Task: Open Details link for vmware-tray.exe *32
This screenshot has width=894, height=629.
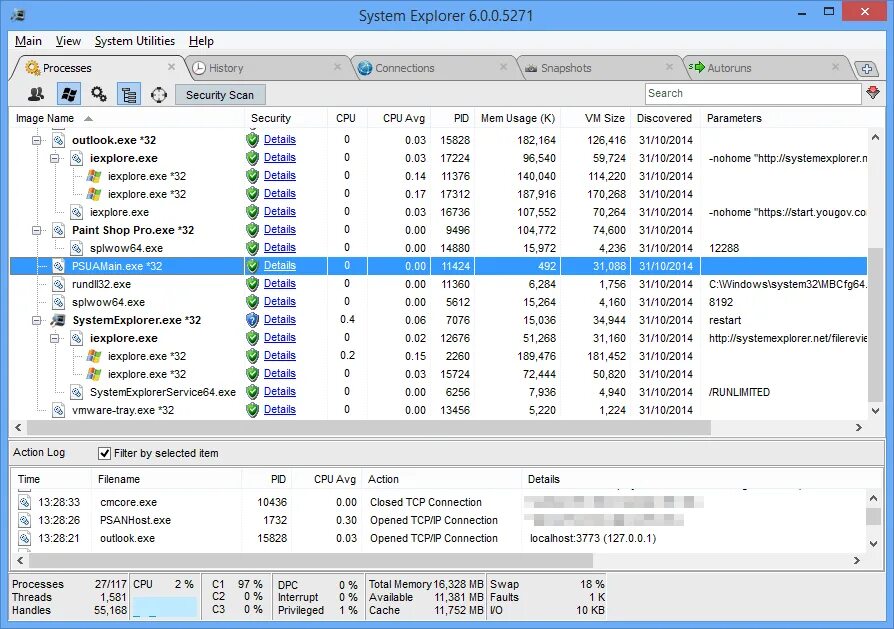Action: coord(279,410)
